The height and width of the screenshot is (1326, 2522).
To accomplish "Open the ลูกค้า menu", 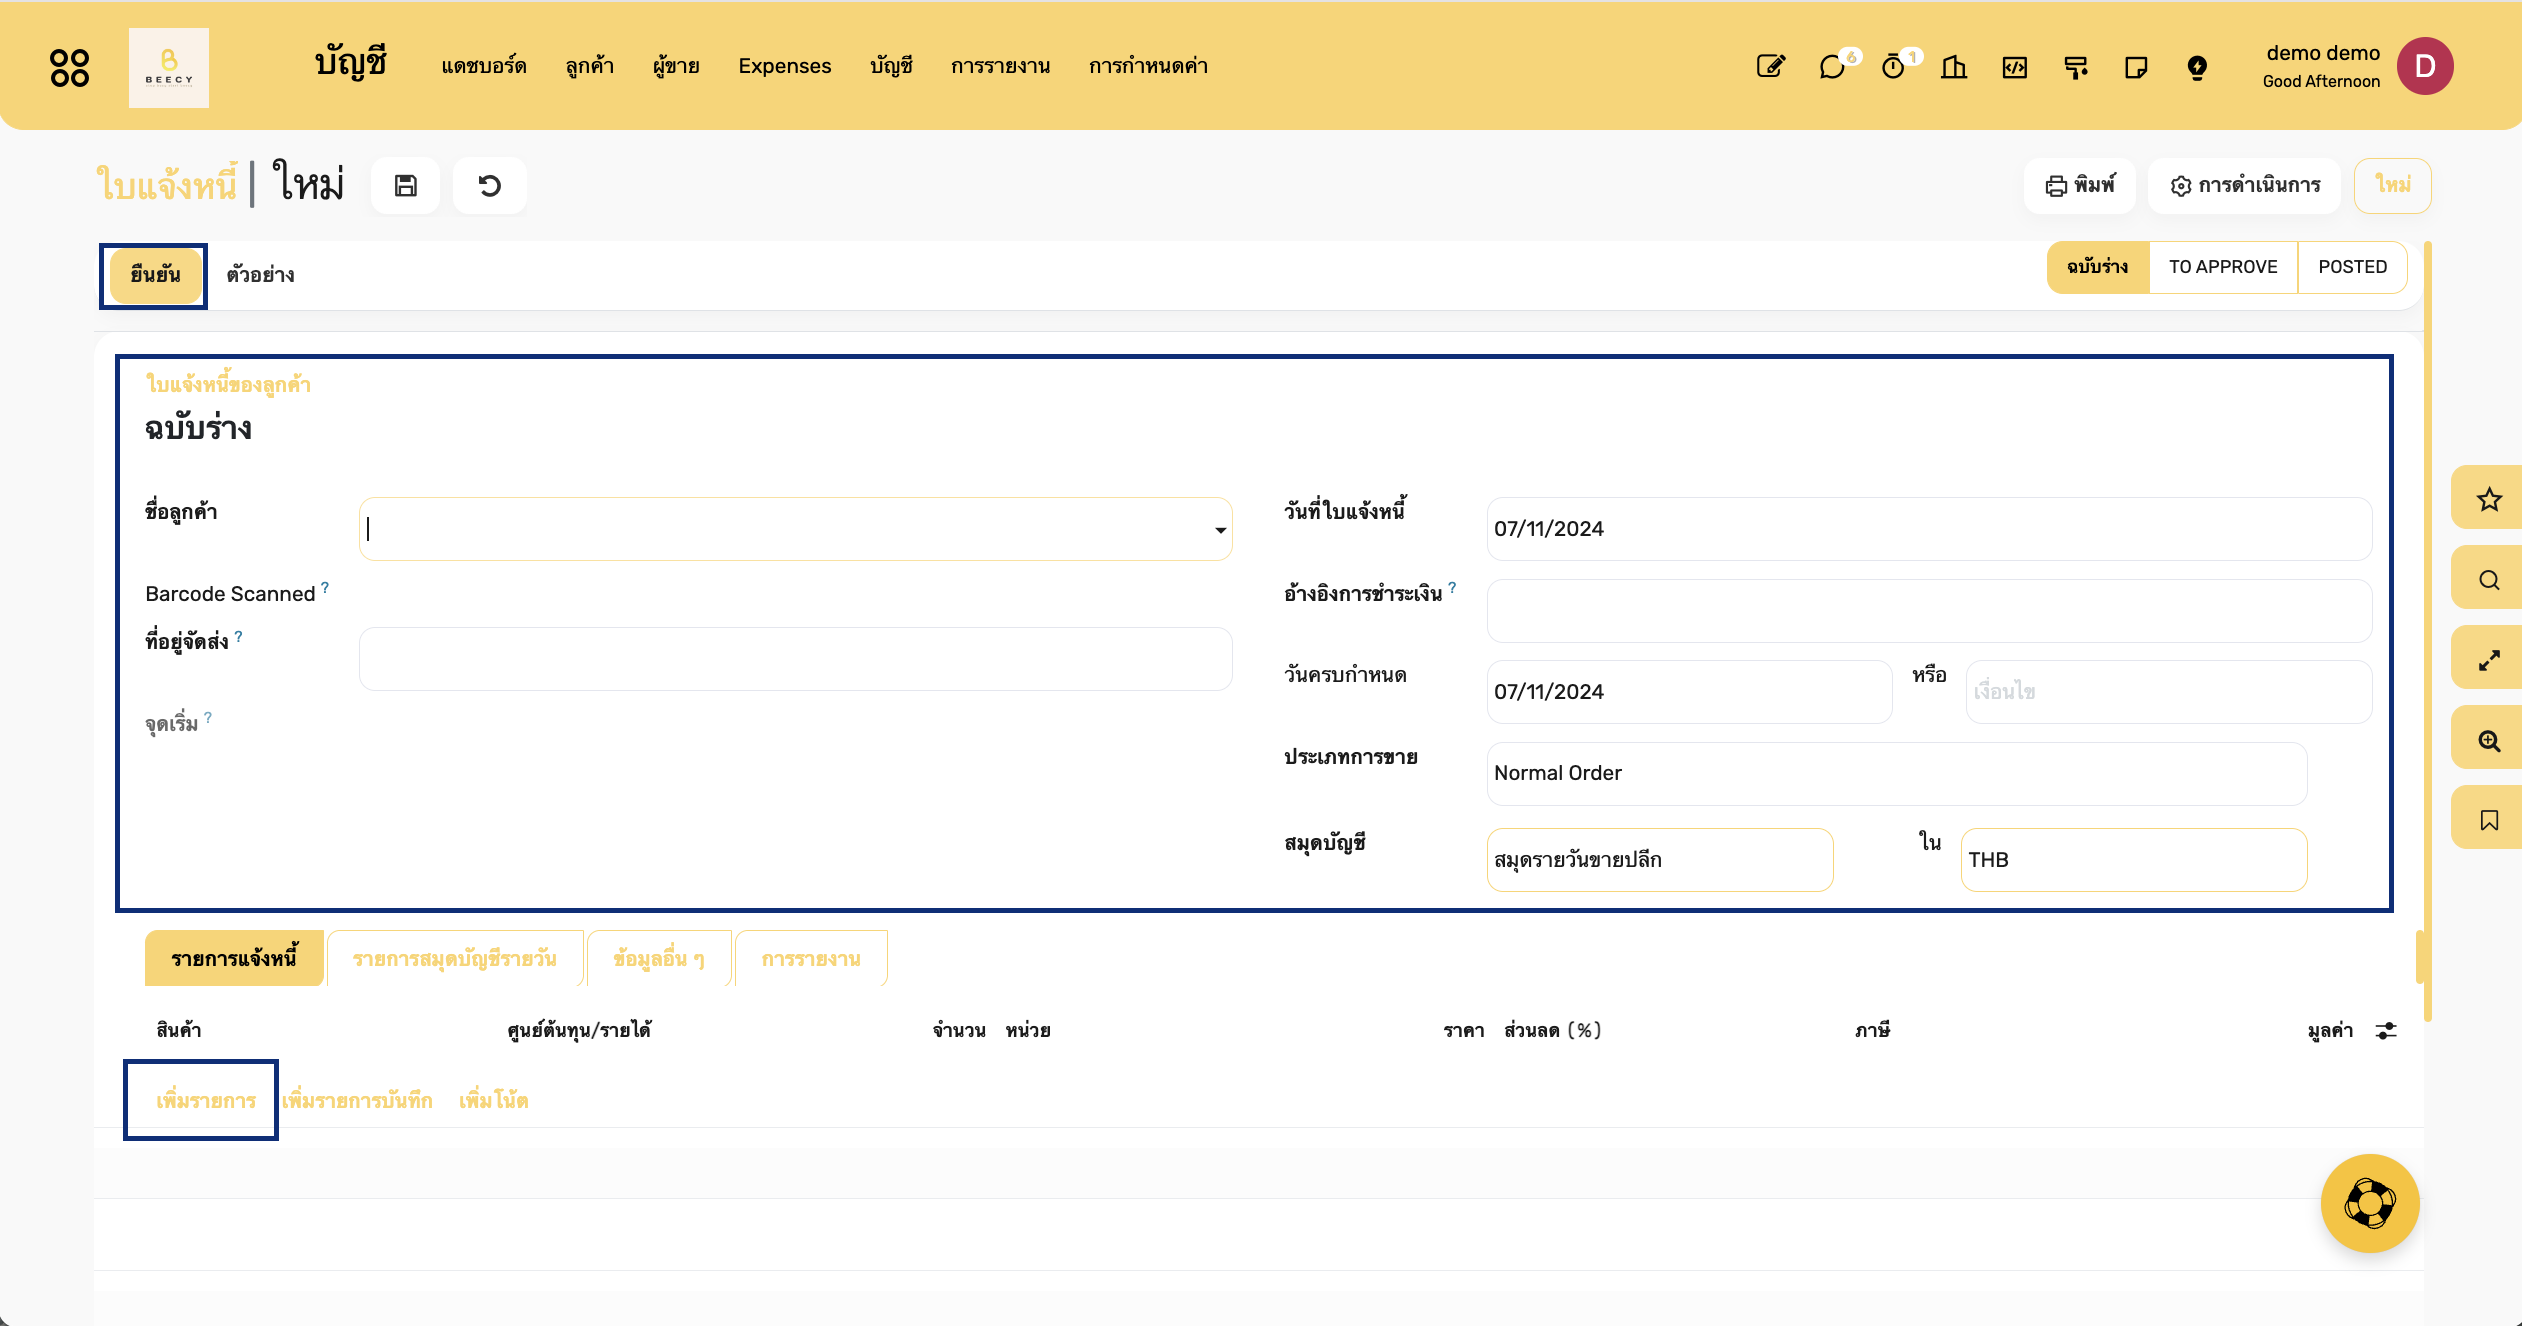I will (589, 66).
